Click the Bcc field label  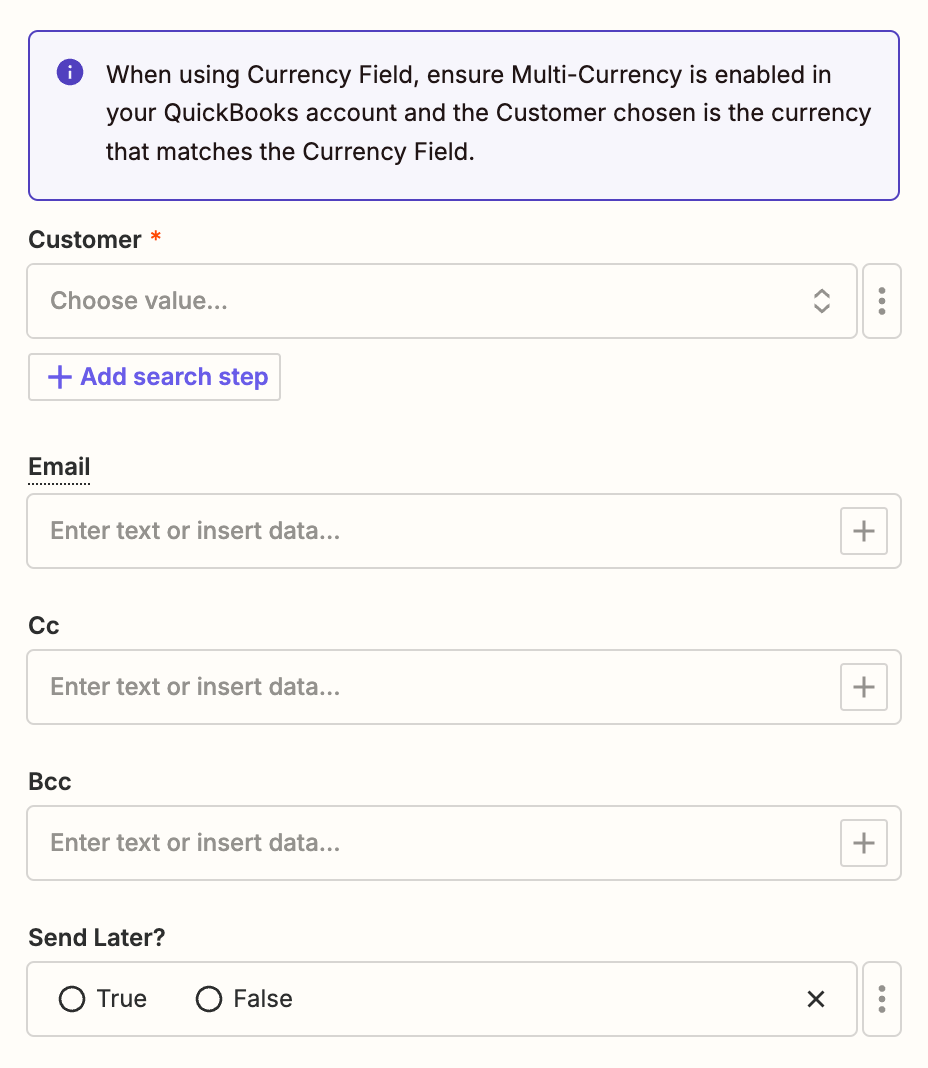(x=50, y=782)
